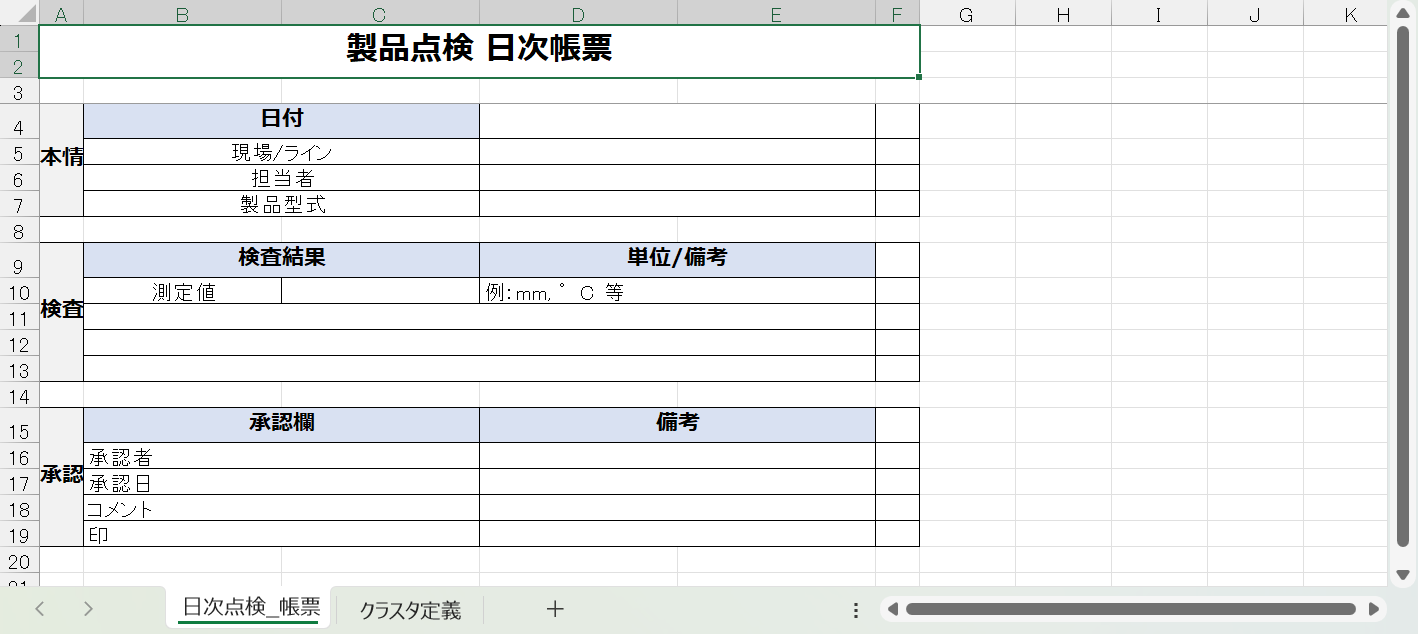This screenshot has height=634, width=1418.
Task: Click the vertical scrollbar down arrow
Action: click(x=1403, y=575)
